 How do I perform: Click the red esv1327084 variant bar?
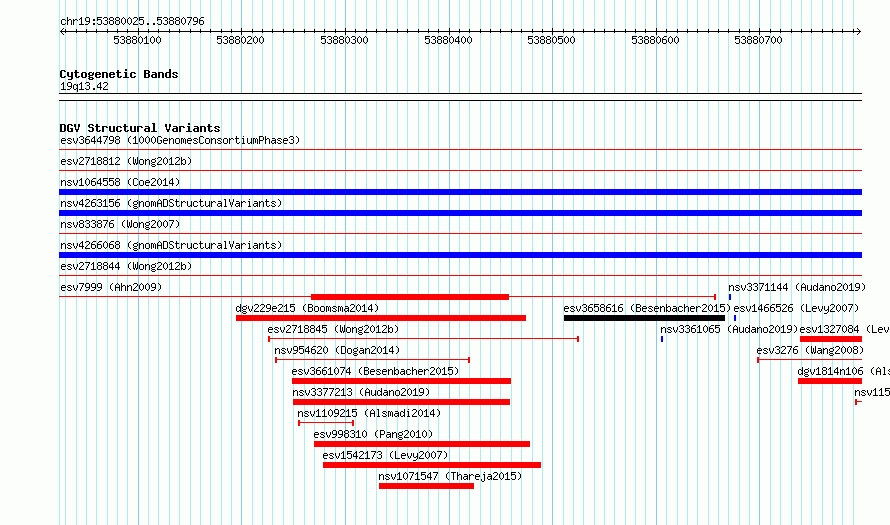(831, 339)
